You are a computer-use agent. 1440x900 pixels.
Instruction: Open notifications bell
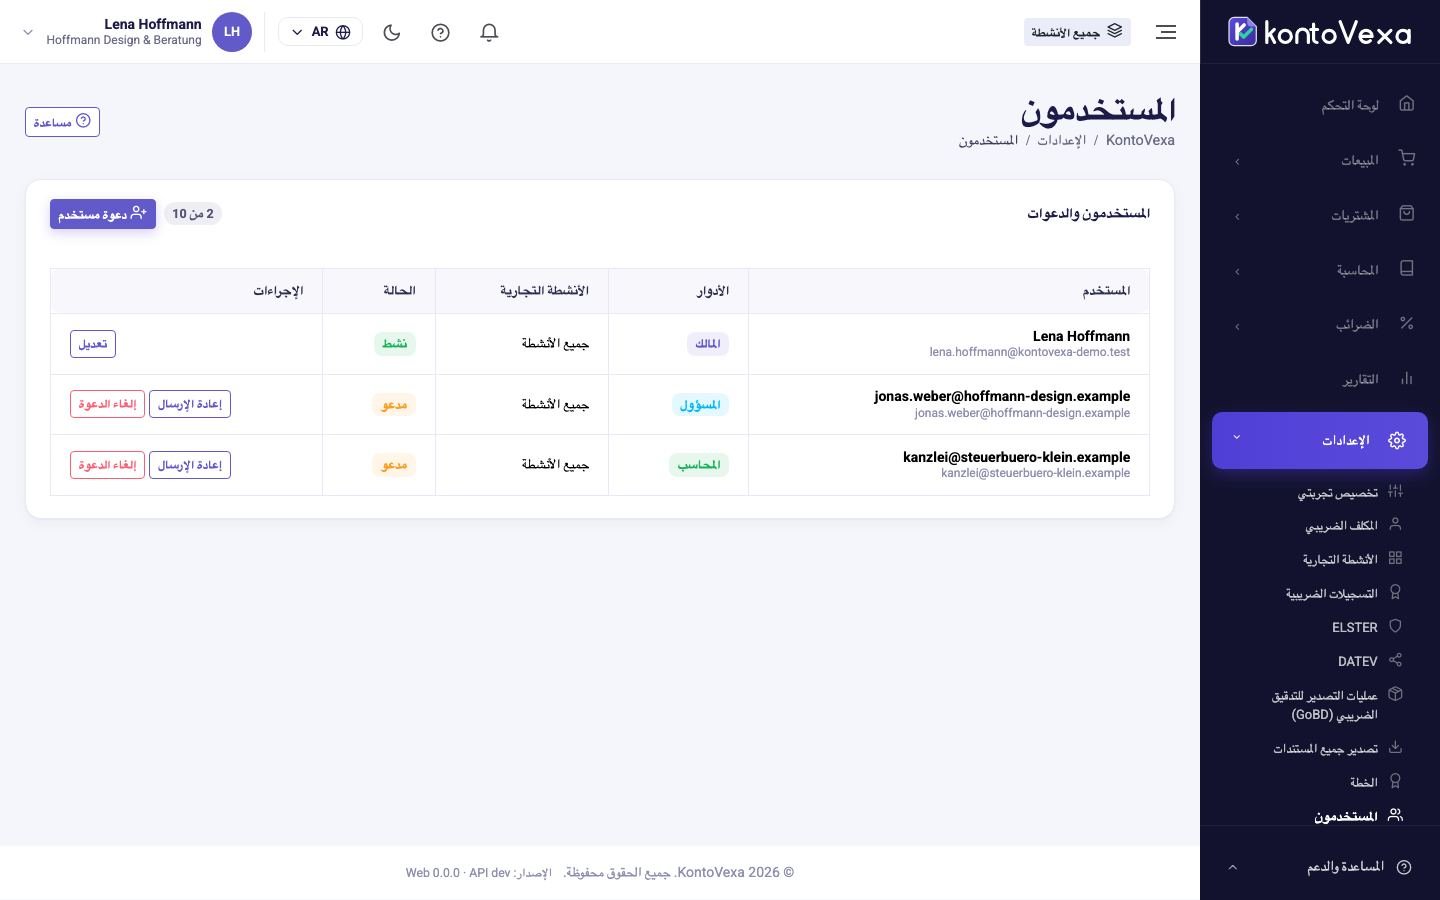point(489,32)
